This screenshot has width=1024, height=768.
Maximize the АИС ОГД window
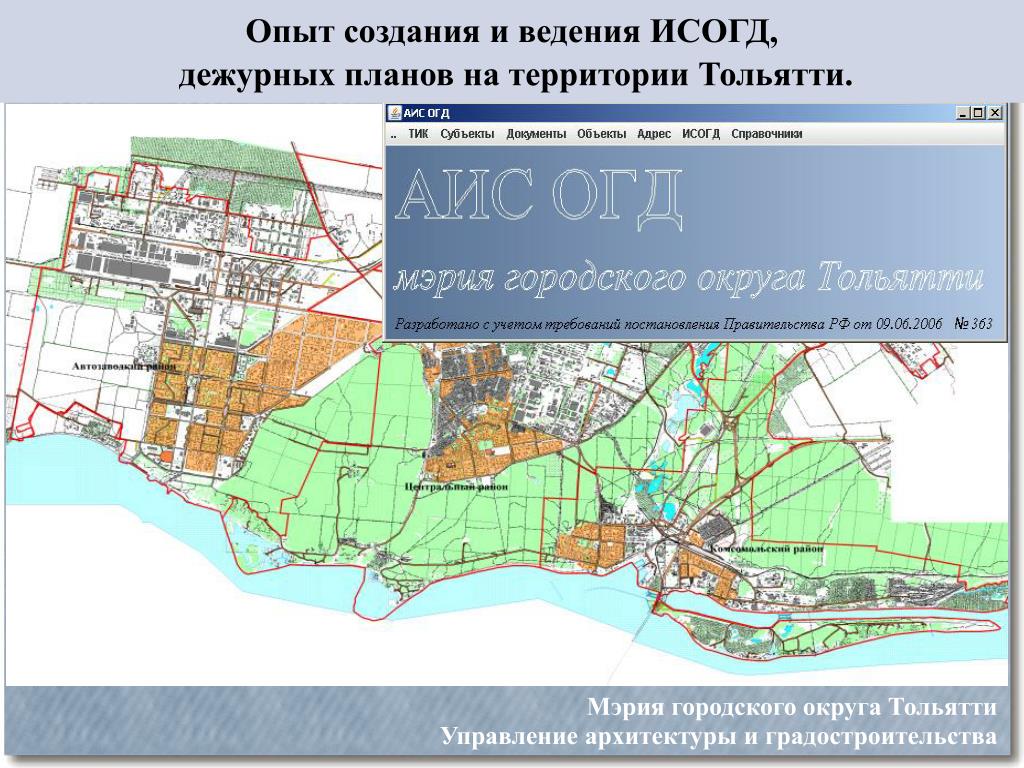(978, 113)
